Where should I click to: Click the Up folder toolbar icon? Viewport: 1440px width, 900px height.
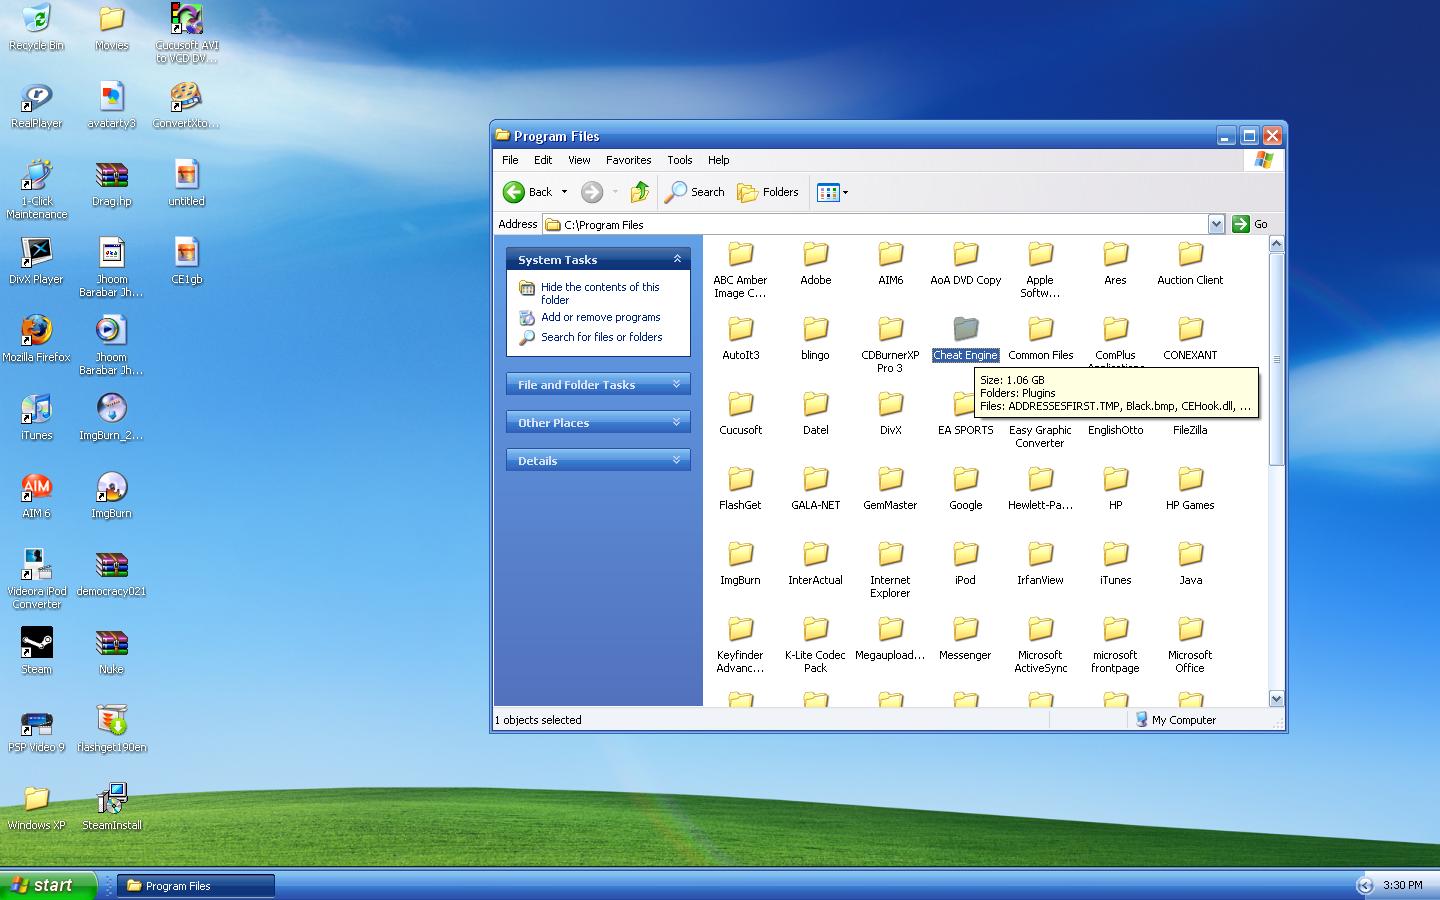coord(640,192)
